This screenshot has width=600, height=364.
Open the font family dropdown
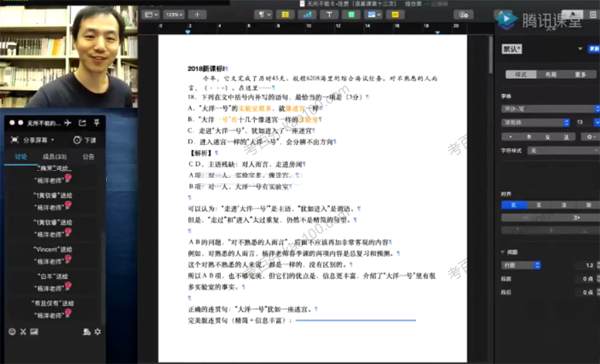550,109
